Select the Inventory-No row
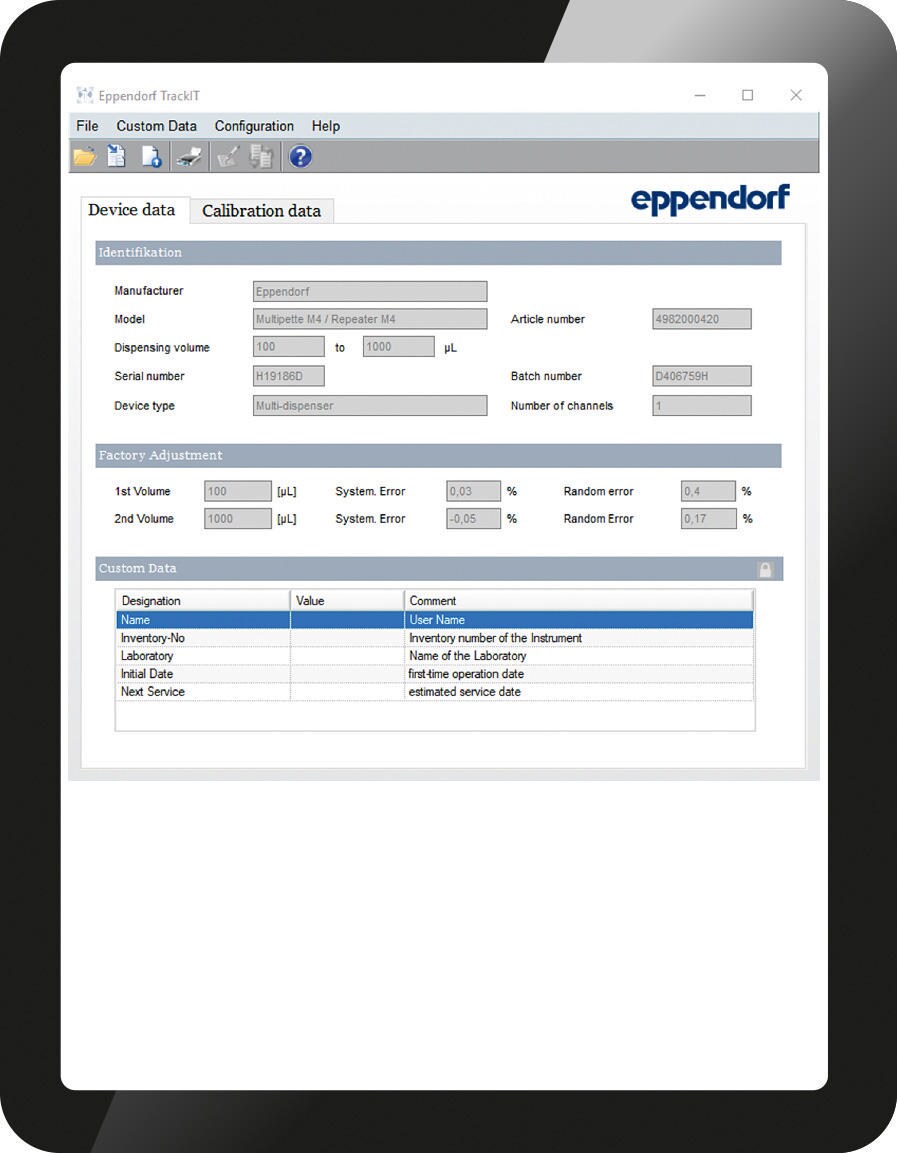 pos(435,638)
